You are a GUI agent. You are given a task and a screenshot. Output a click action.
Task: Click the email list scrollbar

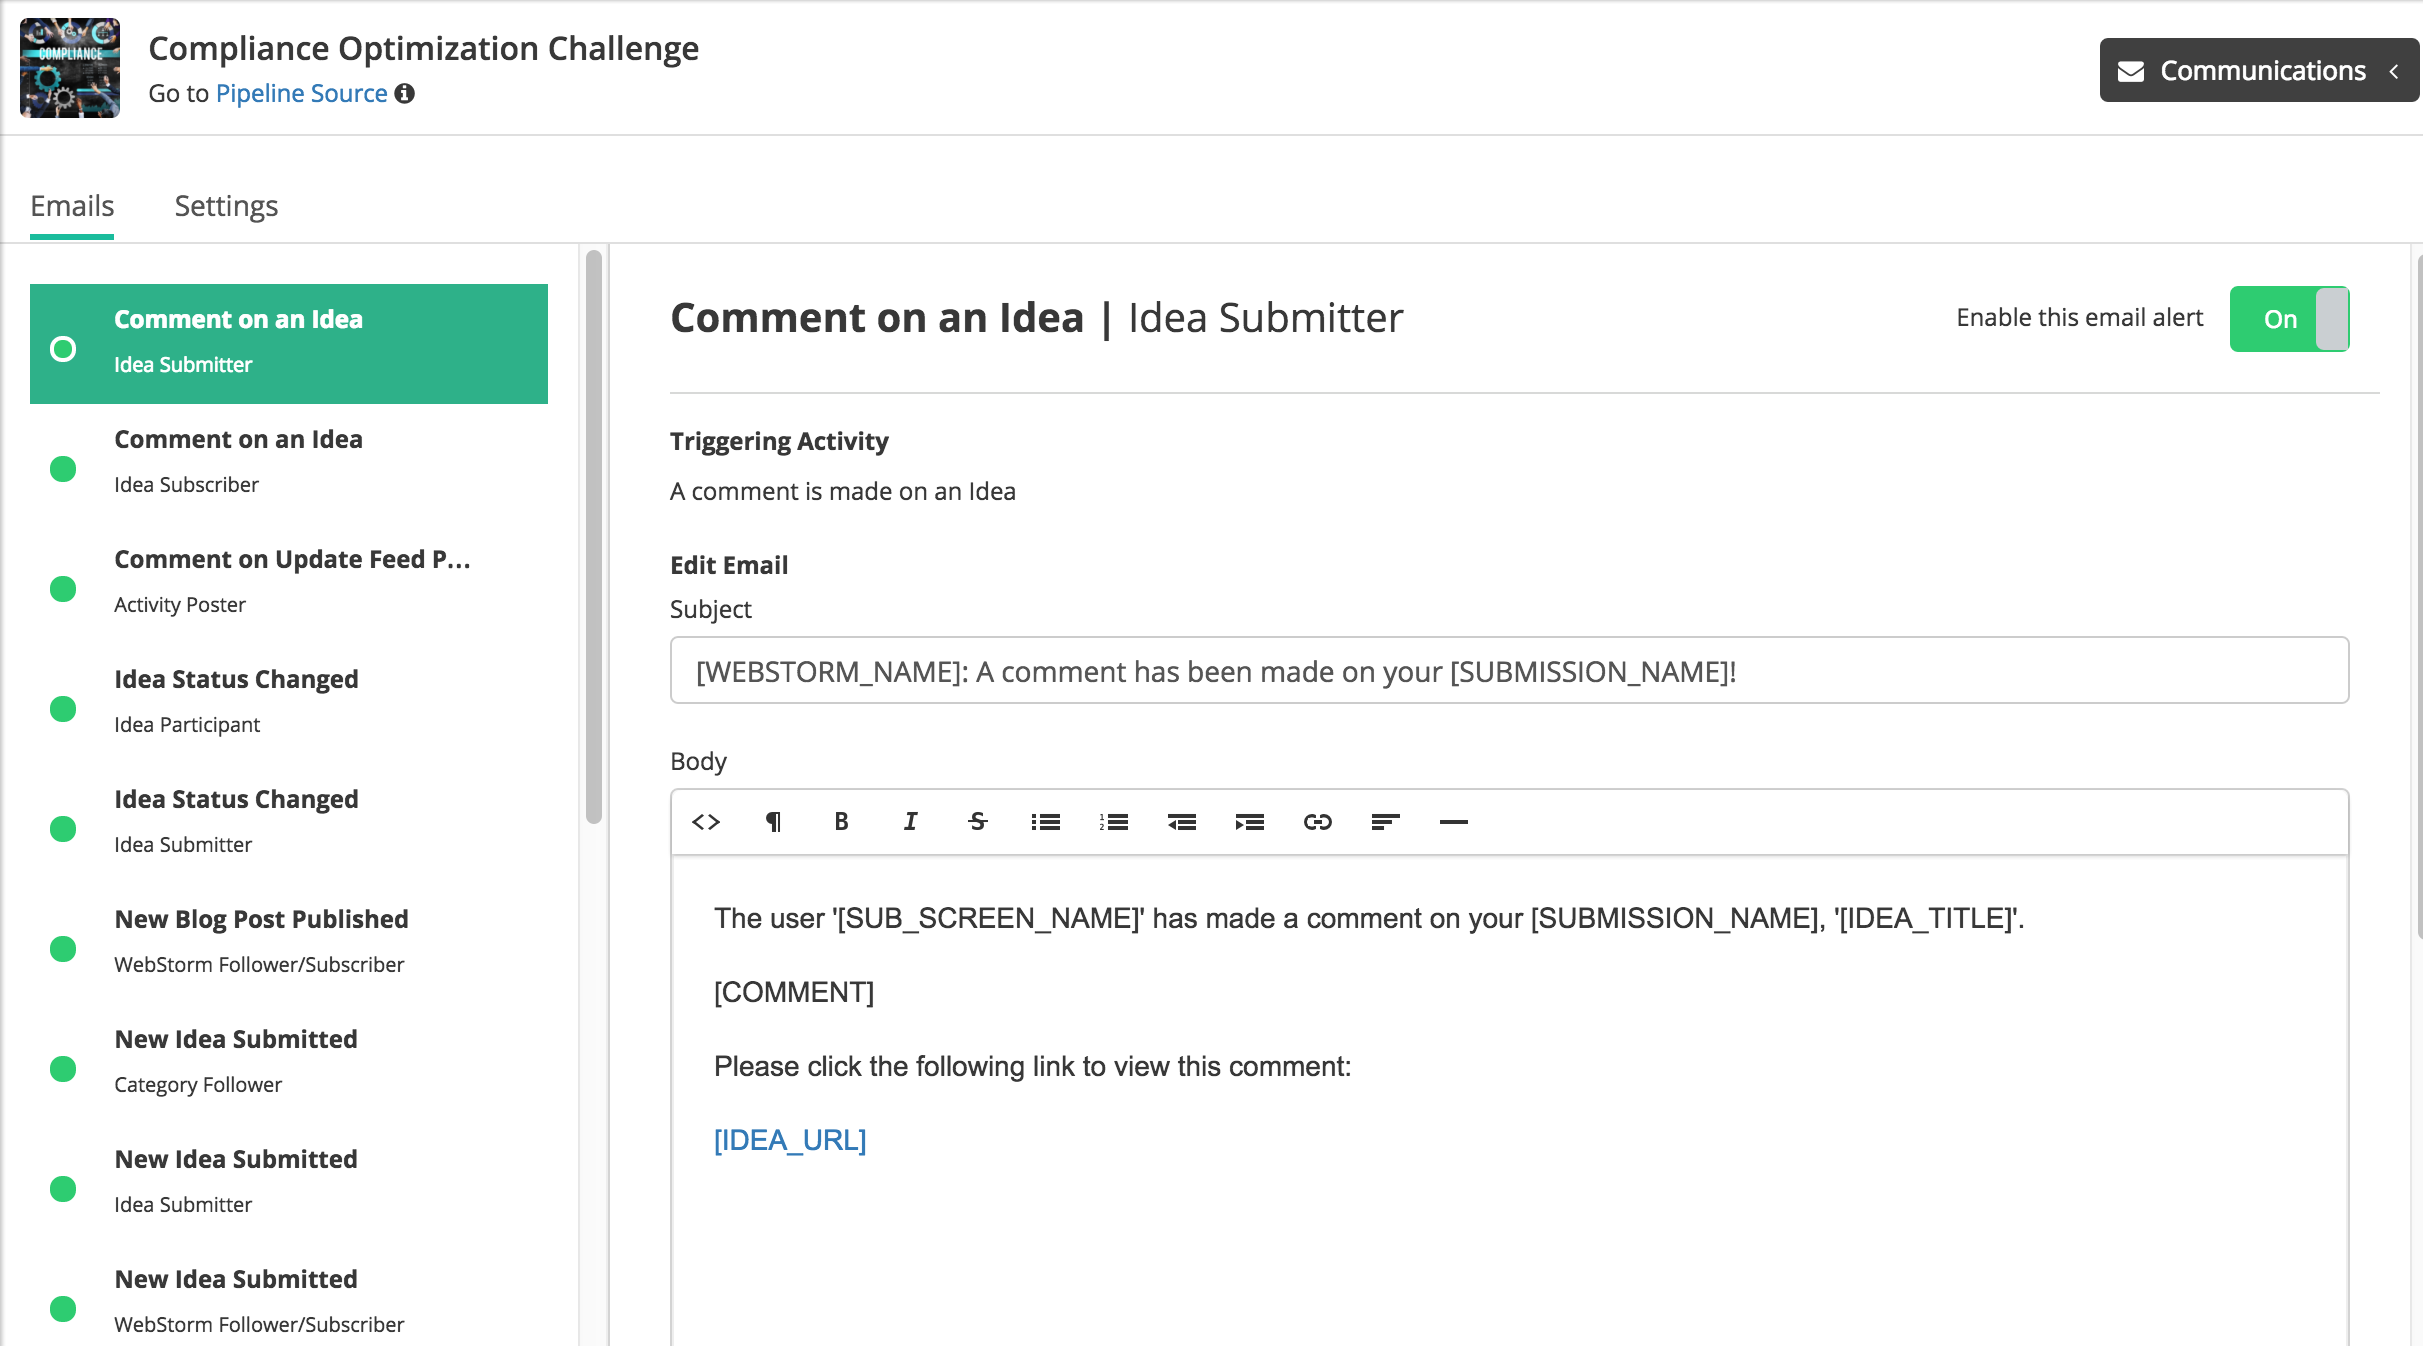coord(594,538)
